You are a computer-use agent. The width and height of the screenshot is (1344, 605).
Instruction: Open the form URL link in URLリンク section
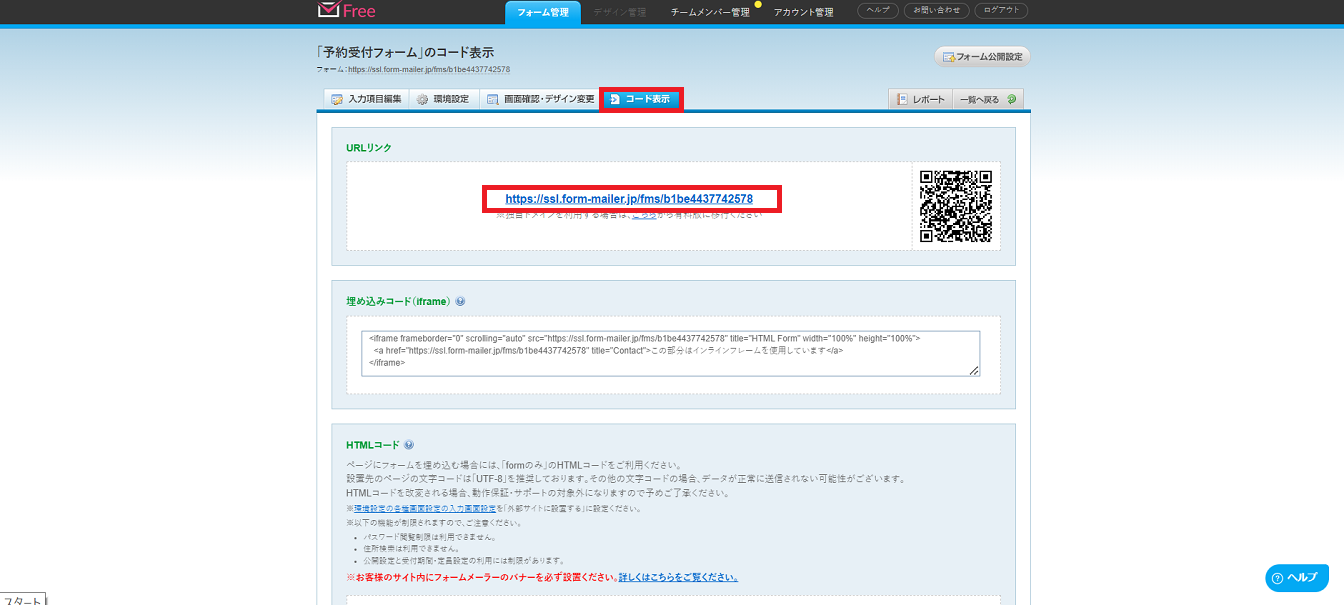point(629,199)
